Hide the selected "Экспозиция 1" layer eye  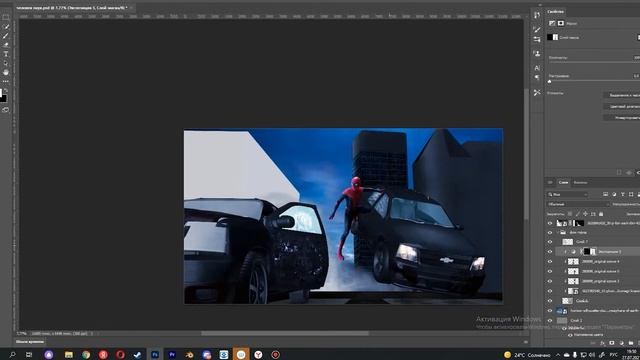tap(550, 252)
